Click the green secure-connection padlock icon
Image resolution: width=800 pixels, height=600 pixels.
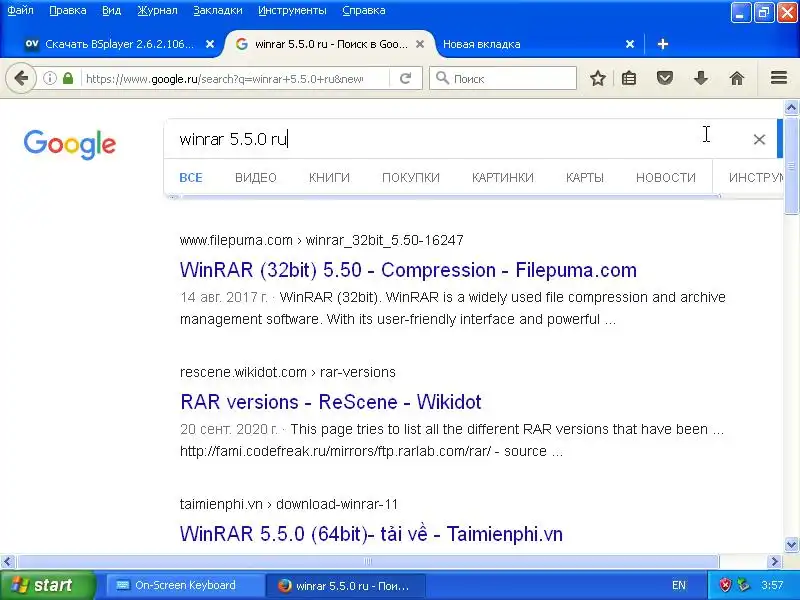pyautogui.click(x=68, y=78)
